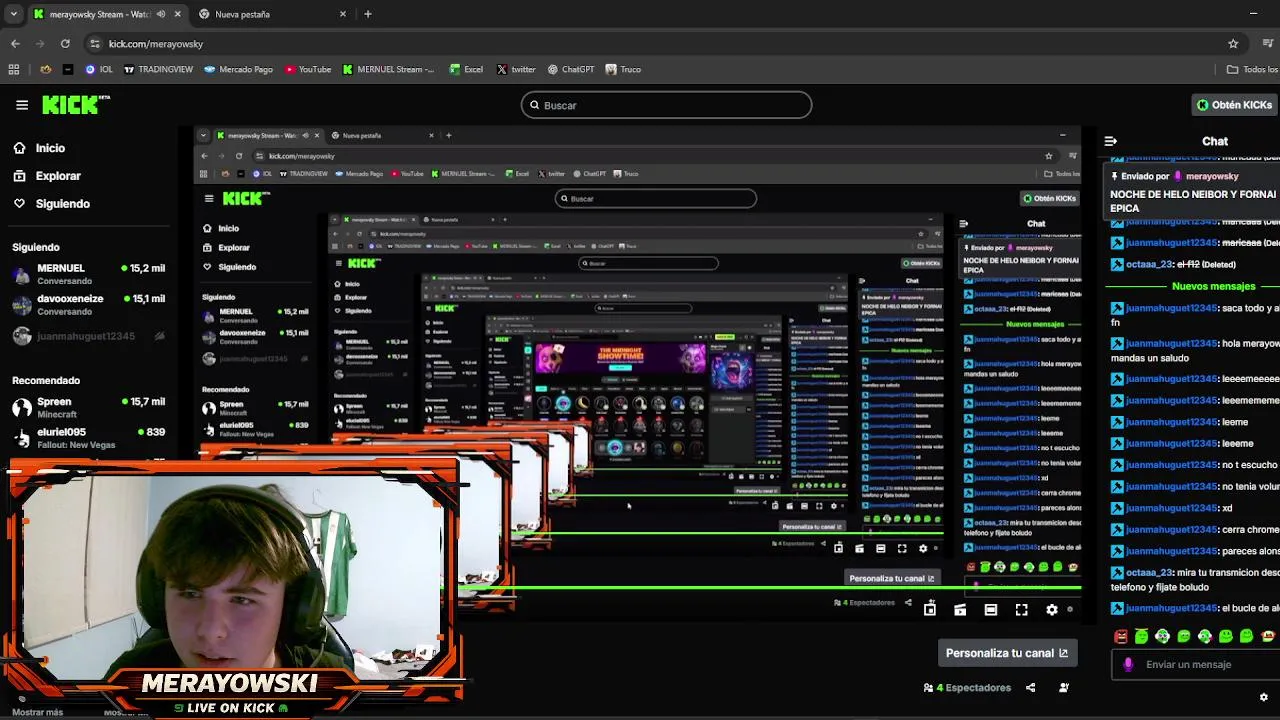
Task: Reload the current page
Action: [x=65, y=44]
